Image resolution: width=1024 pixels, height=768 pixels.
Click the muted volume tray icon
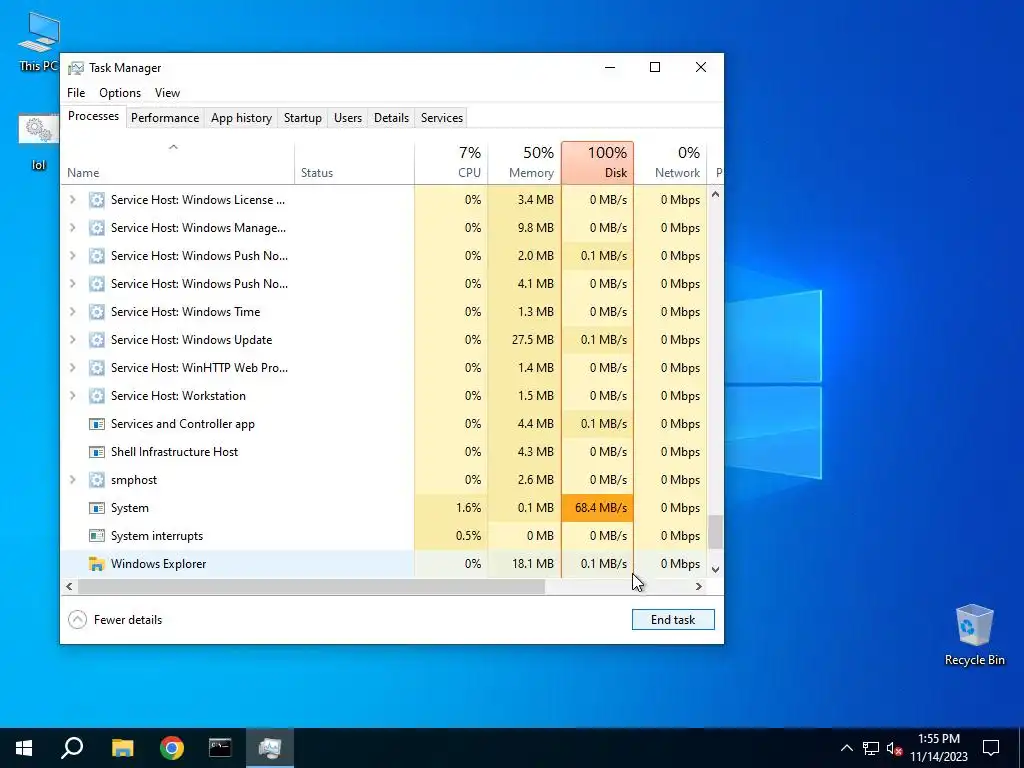894,748
